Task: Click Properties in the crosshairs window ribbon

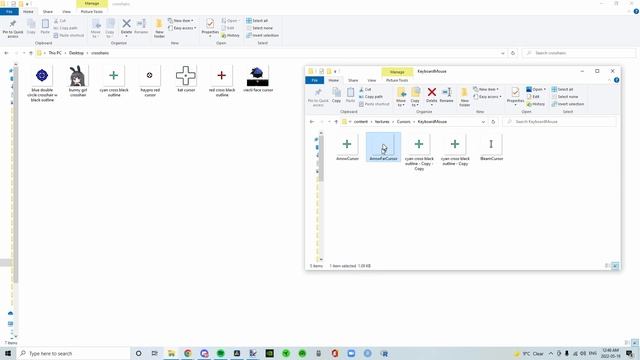Action: pos(210,28)
